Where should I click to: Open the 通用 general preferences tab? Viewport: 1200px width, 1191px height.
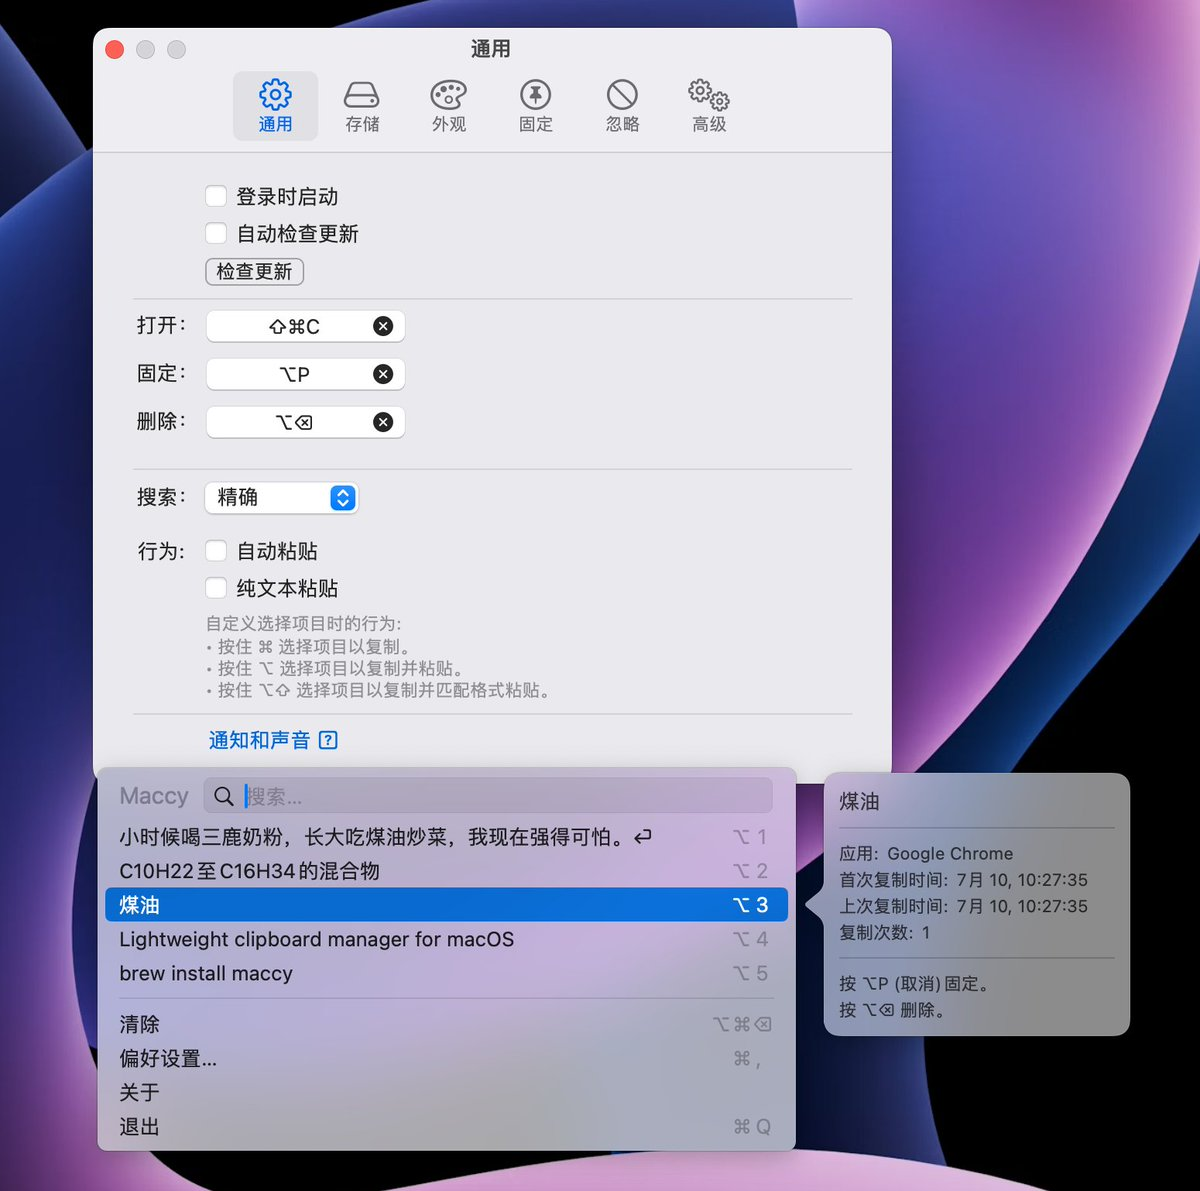275,106
